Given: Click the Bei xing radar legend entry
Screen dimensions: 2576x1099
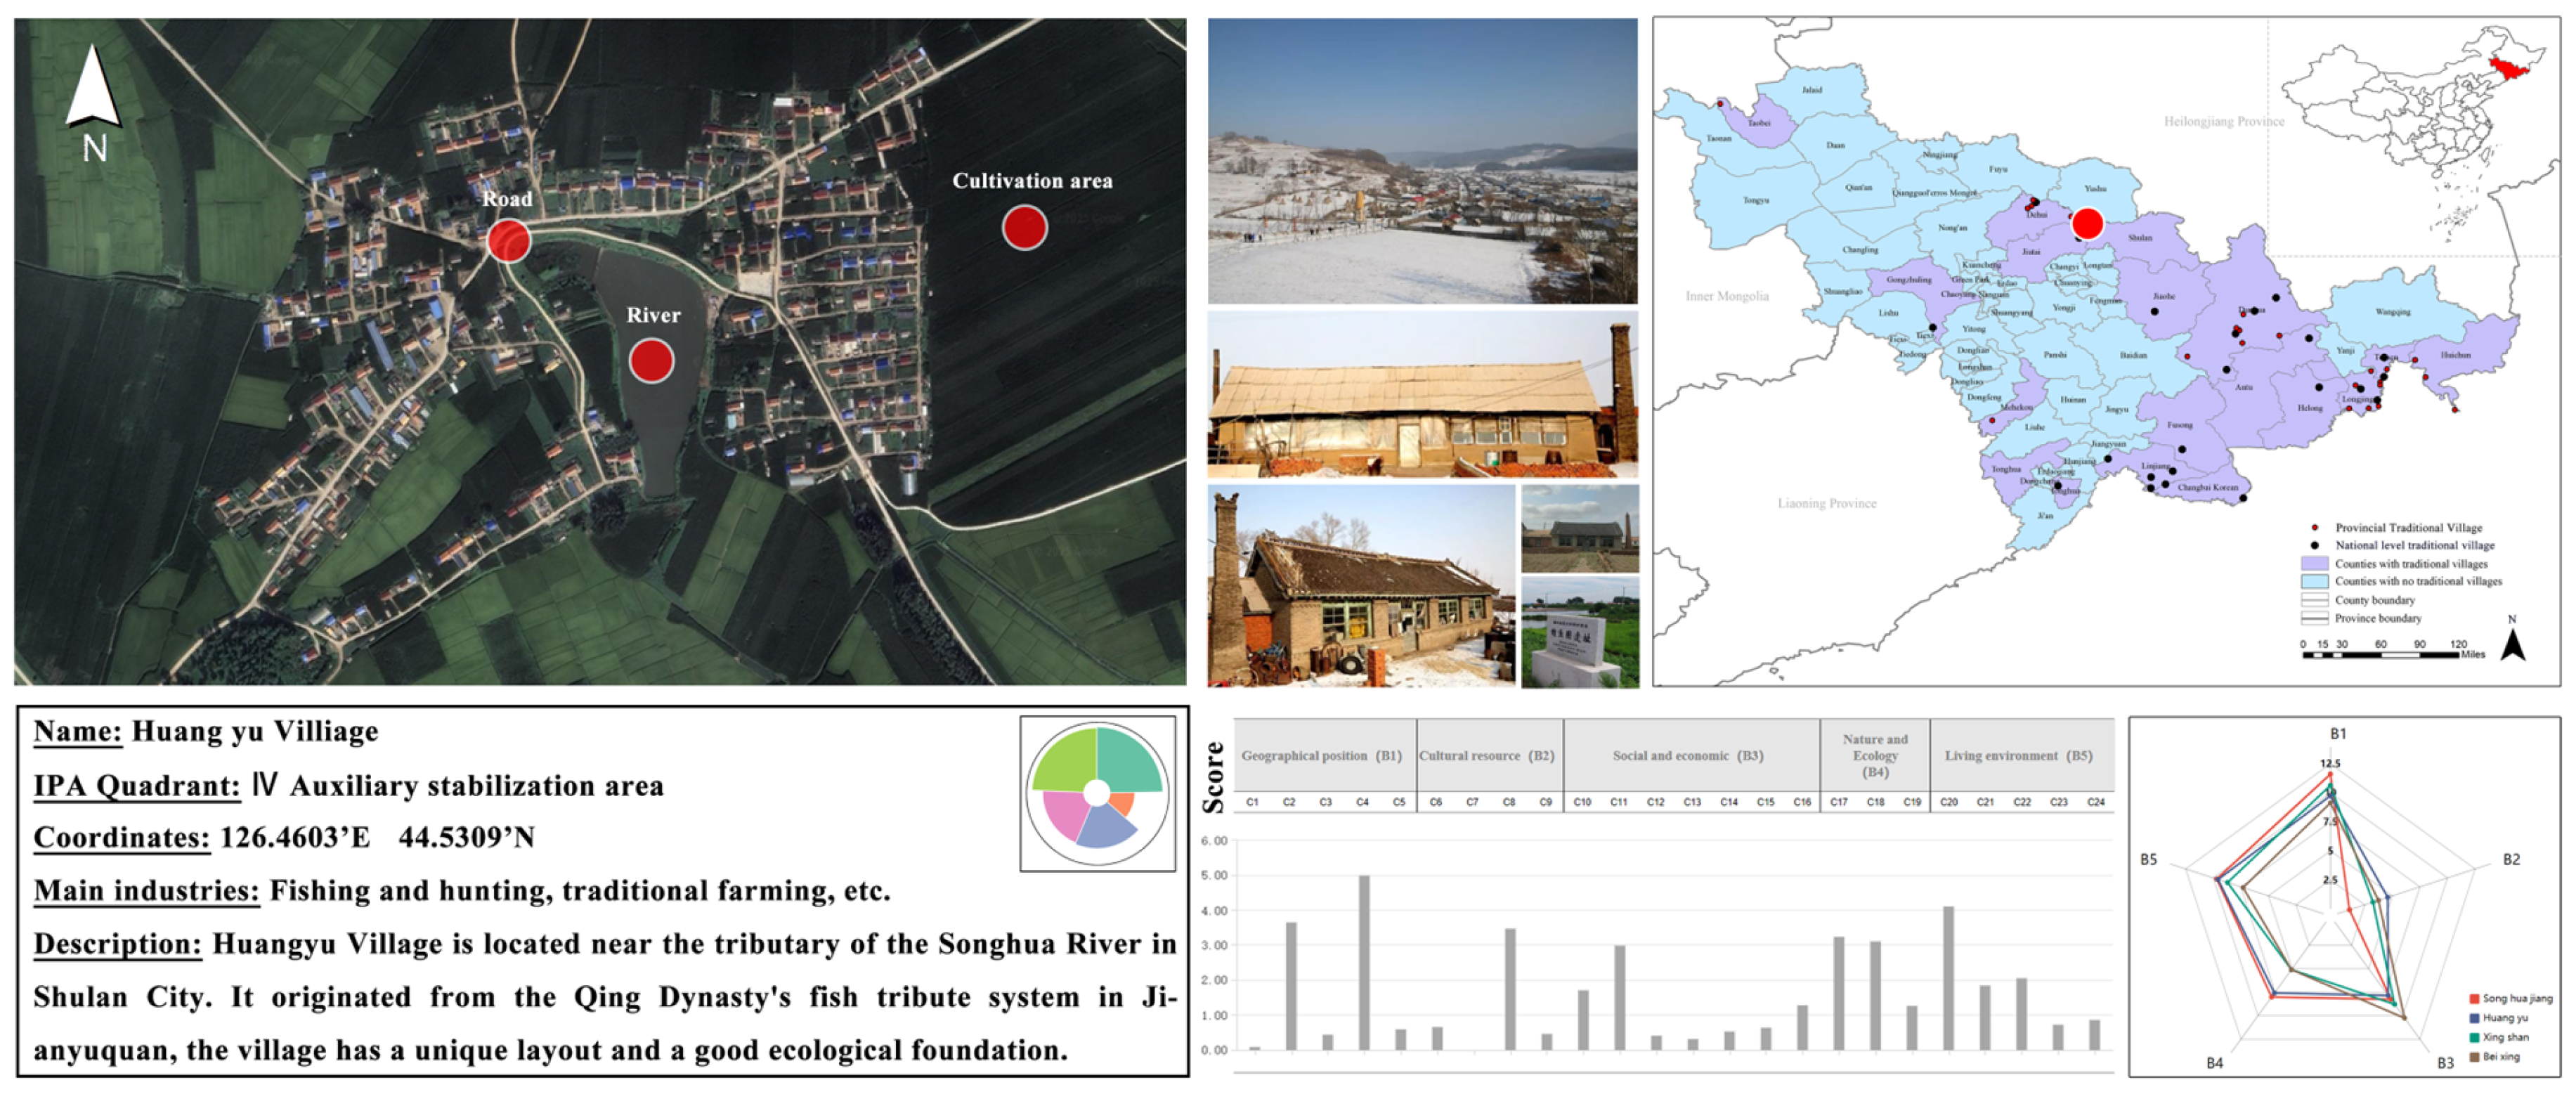Looking at the screenshot, I should click(2499, 1056).
